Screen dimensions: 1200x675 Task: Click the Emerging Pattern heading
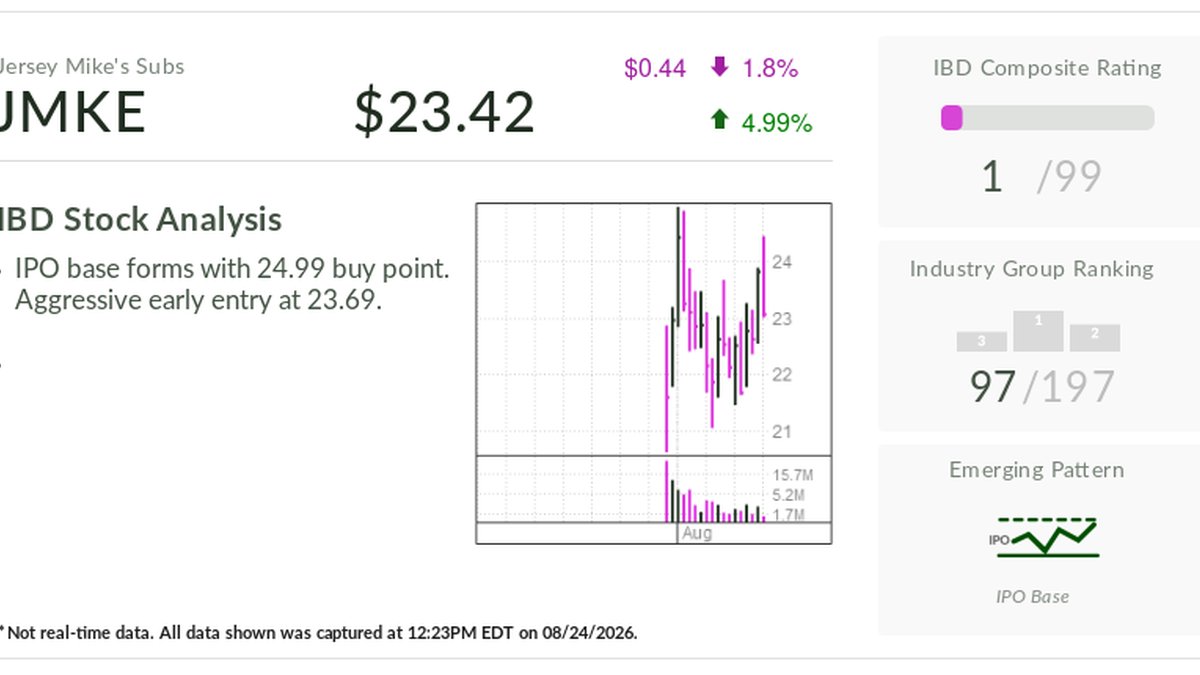1037,470
